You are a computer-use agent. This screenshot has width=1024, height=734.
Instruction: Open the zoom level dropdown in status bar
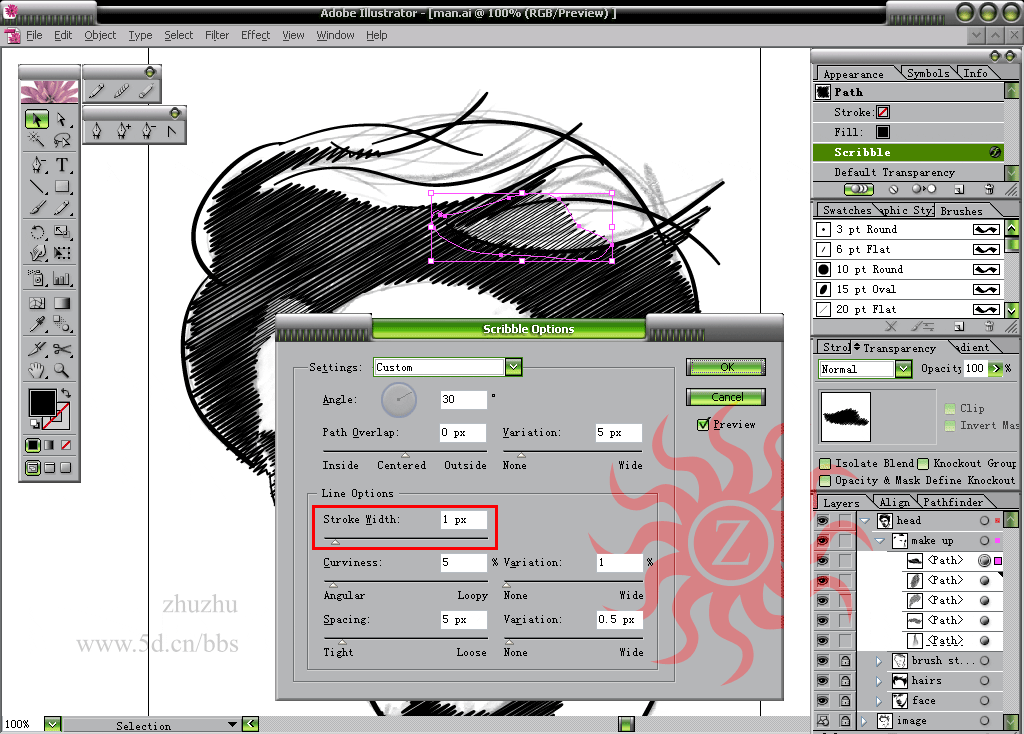[x=52, y=724]
